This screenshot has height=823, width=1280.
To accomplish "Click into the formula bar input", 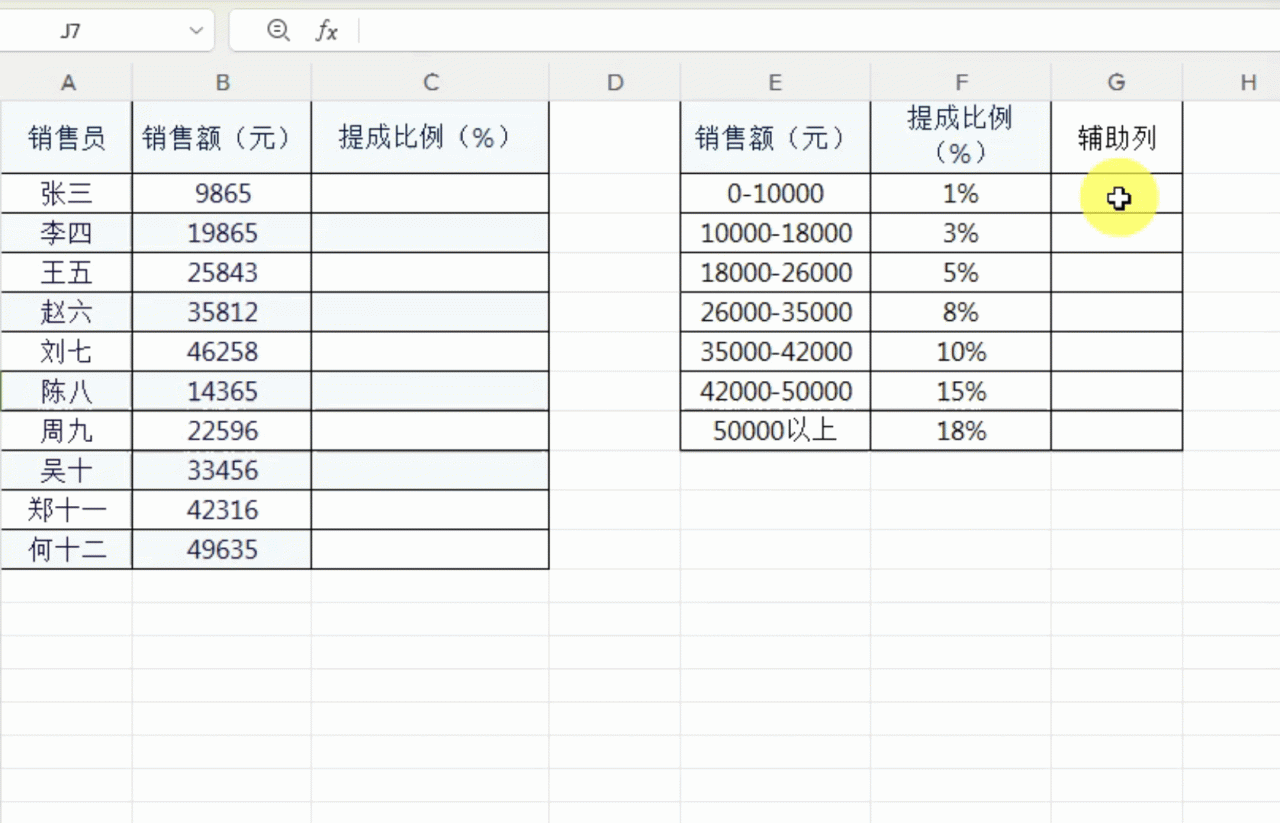I will [818, 31].
